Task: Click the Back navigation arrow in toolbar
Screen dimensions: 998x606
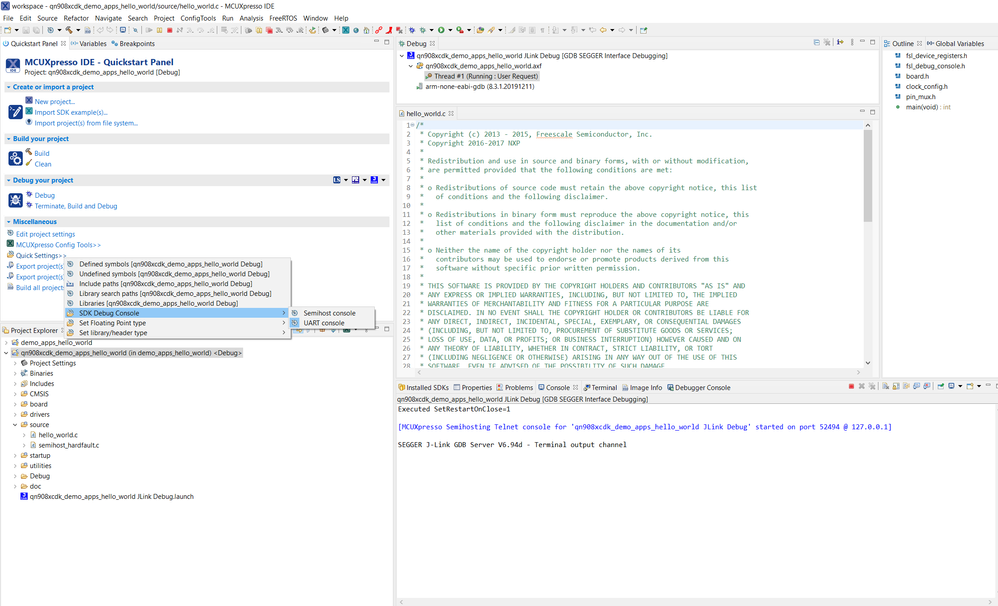Action: 603,30
